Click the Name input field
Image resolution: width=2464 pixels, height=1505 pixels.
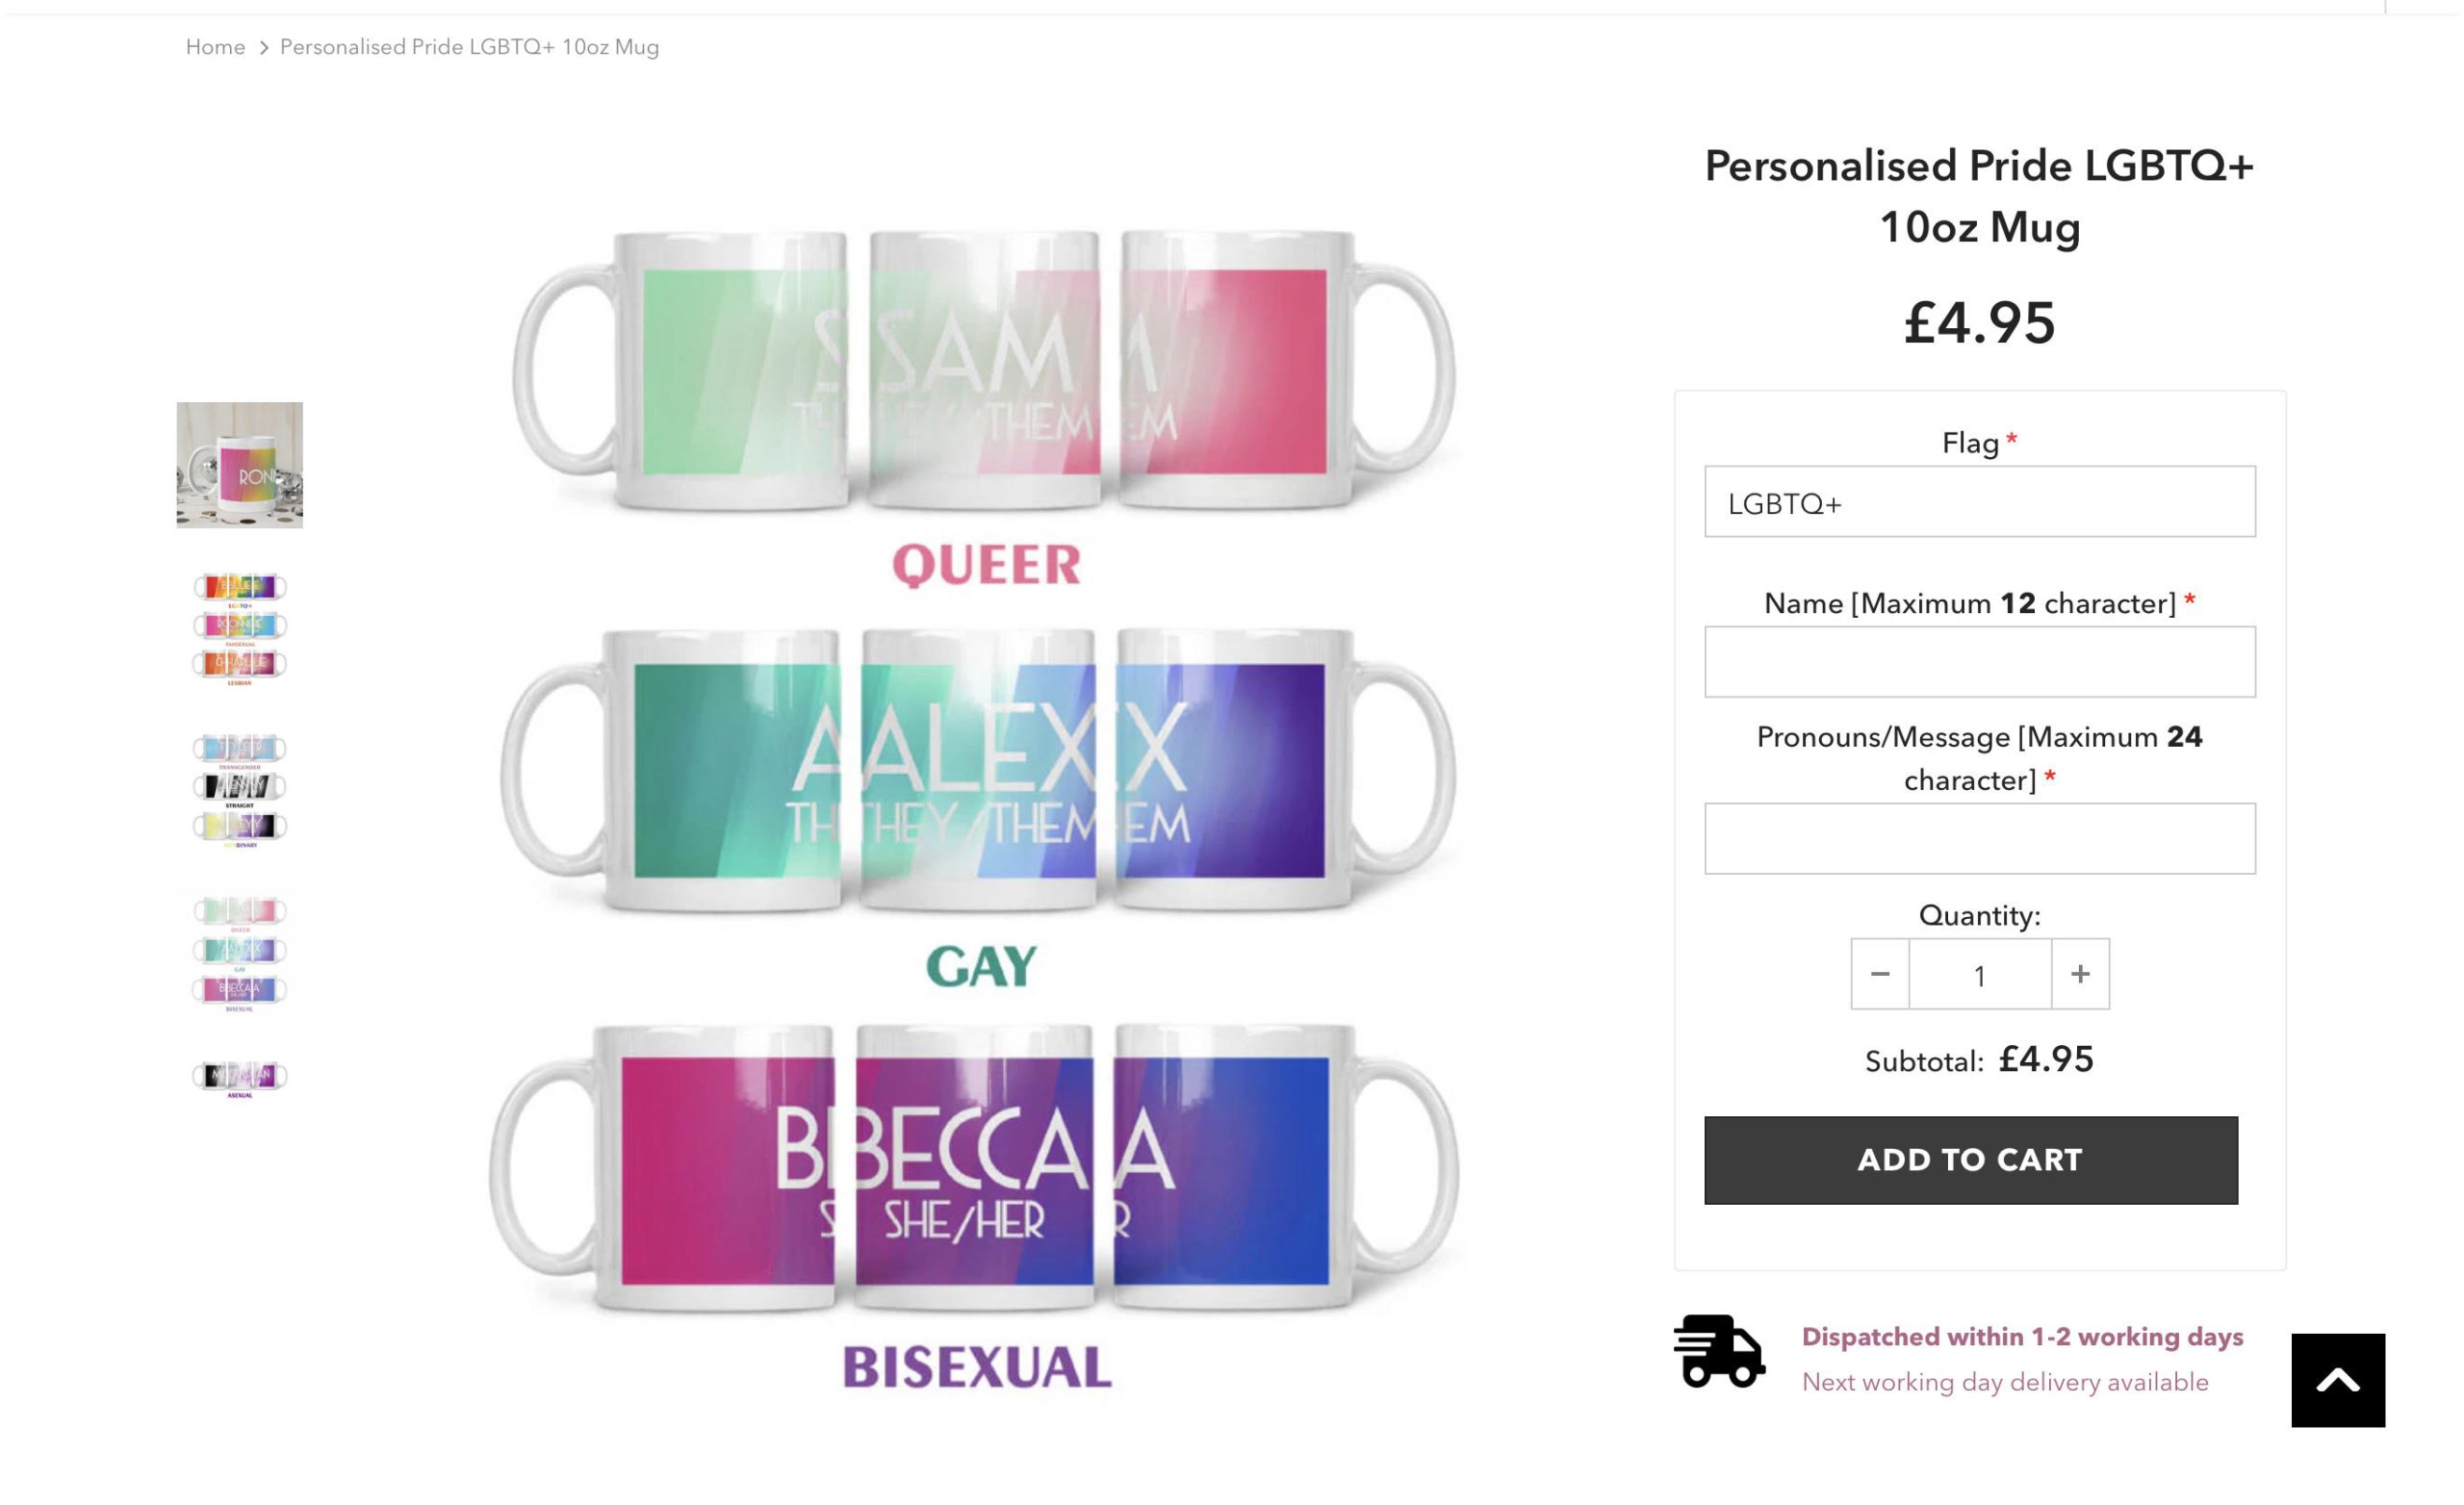tap(1979, 662)
